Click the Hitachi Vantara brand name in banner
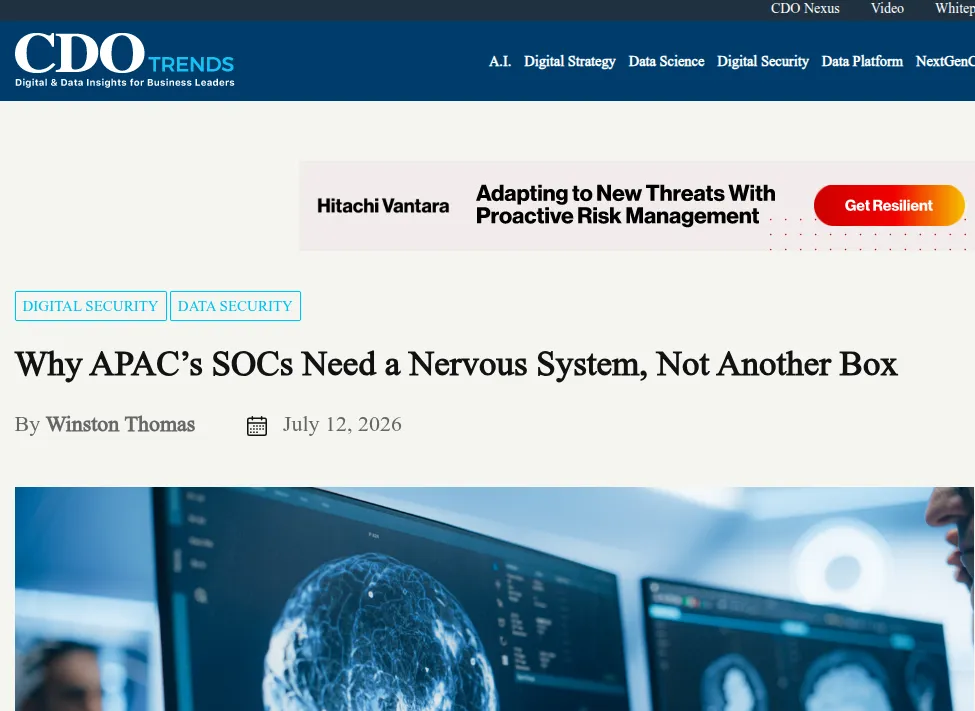975x711 pixels. (383, 206)
